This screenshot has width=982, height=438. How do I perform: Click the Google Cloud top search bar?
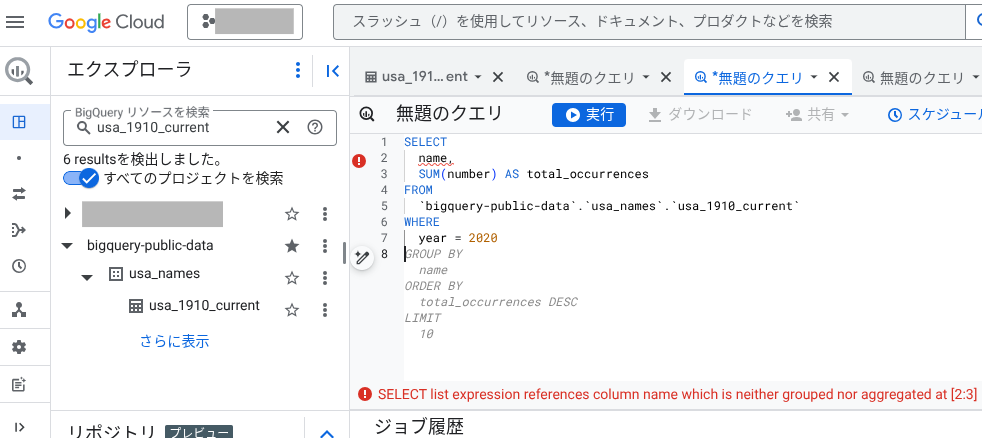click(x=650, y=21)
